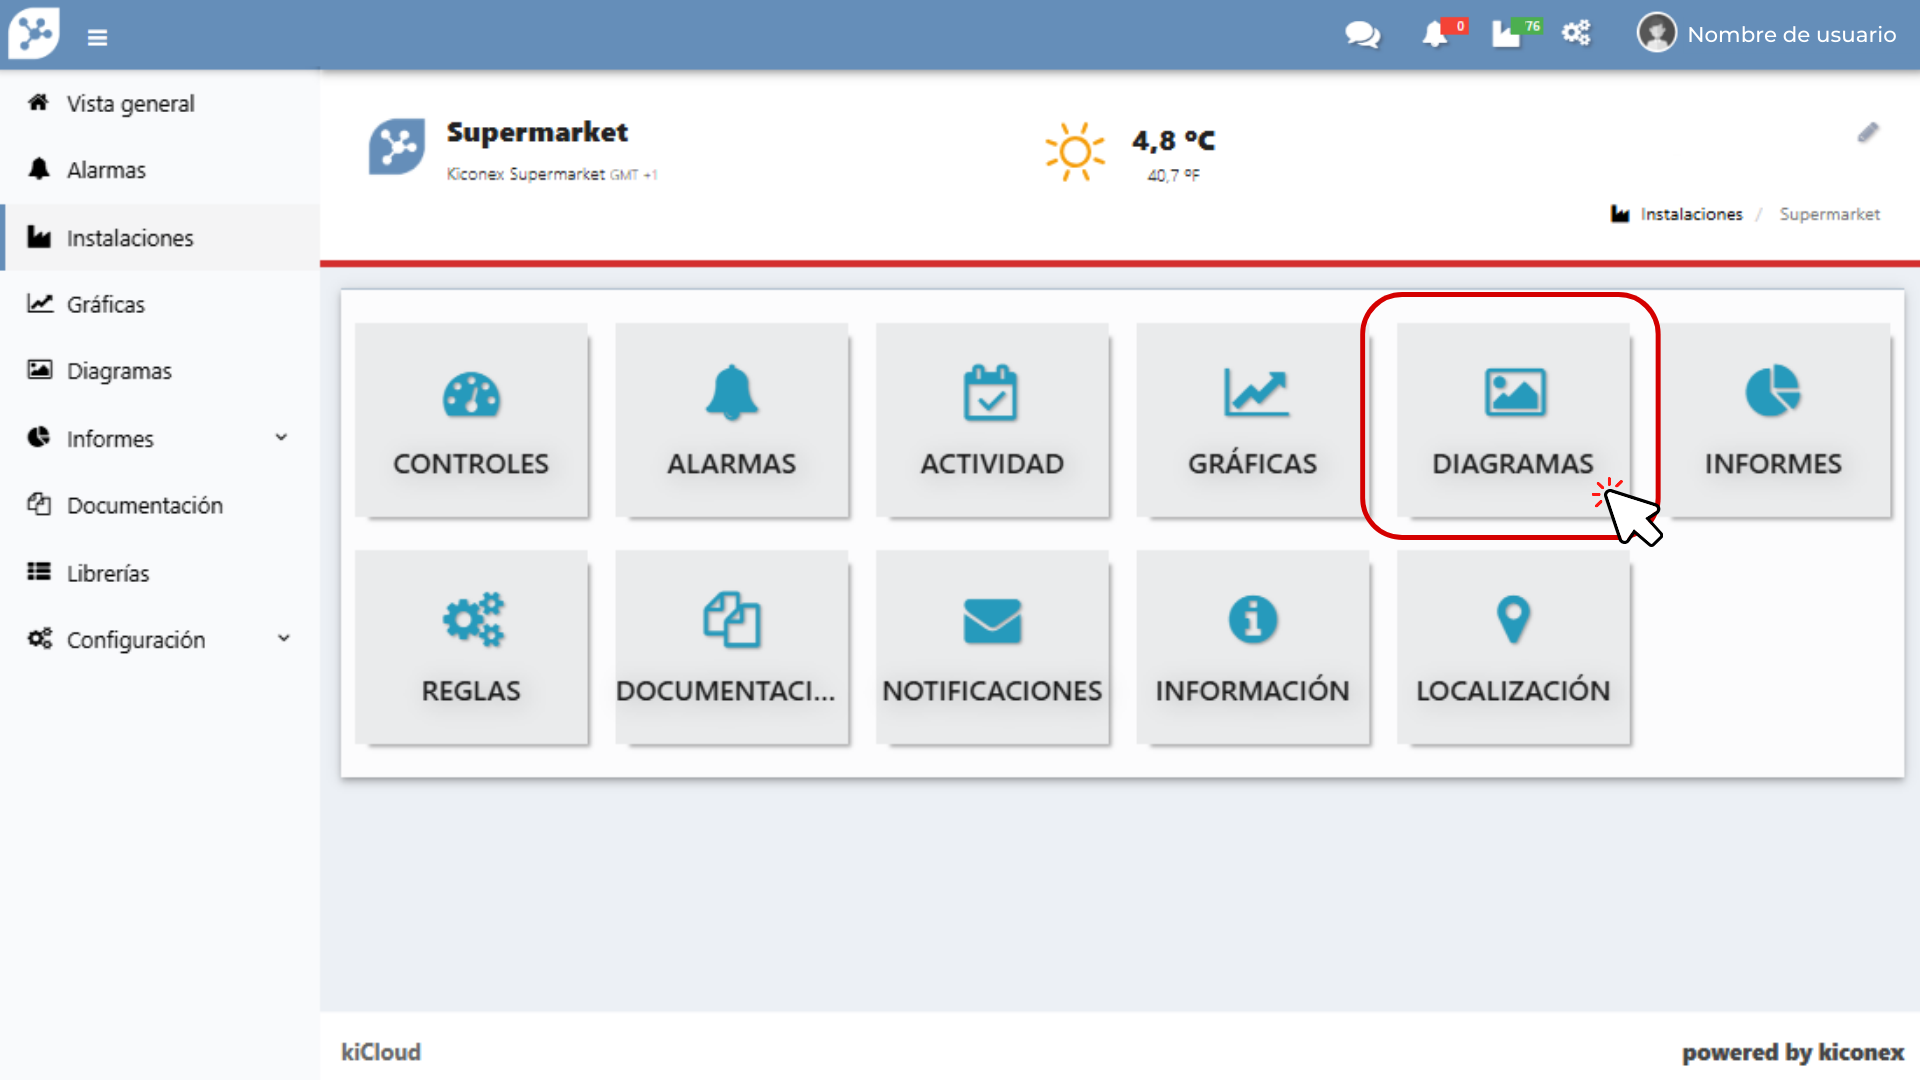Open the Controles gauge tile
This screenshot has width=1920, height=1080.
[x=471, y=420]
